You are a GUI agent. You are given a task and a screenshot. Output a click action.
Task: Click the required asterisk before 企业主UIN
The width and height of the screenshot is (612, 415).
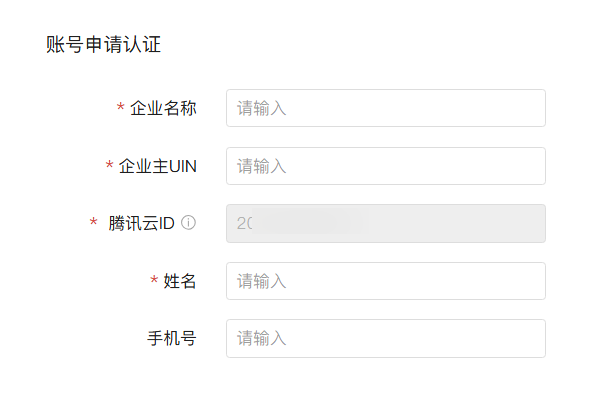tap(109, 166)
